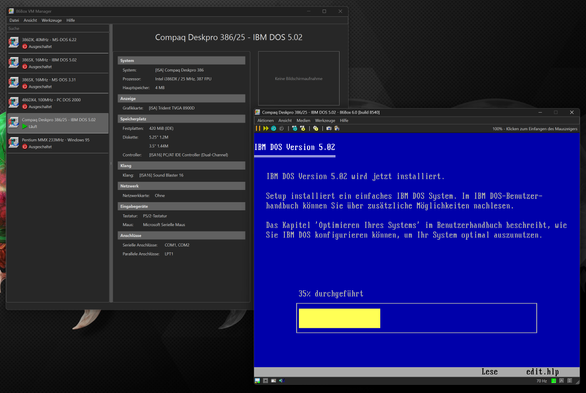Take a screenshot with the camera toolbar icon

[x=329, y=129]
